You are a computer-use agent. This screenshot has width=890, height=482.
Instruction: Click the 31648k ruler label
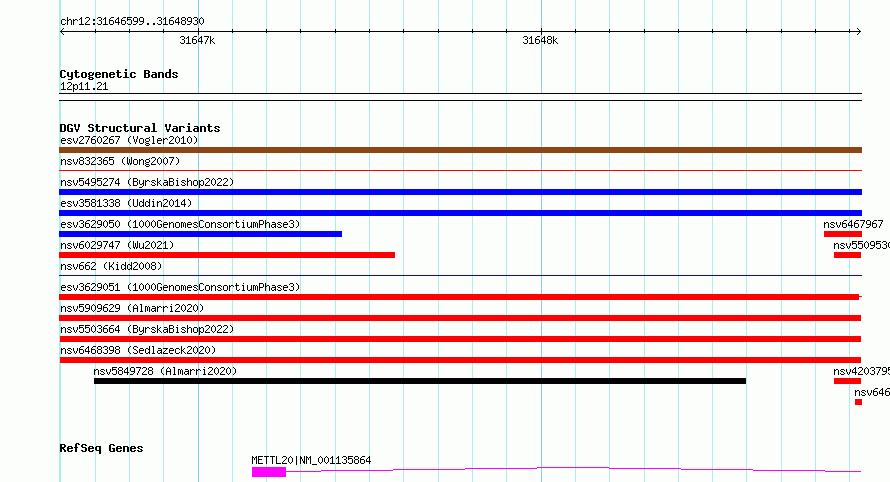coord(540,40)
